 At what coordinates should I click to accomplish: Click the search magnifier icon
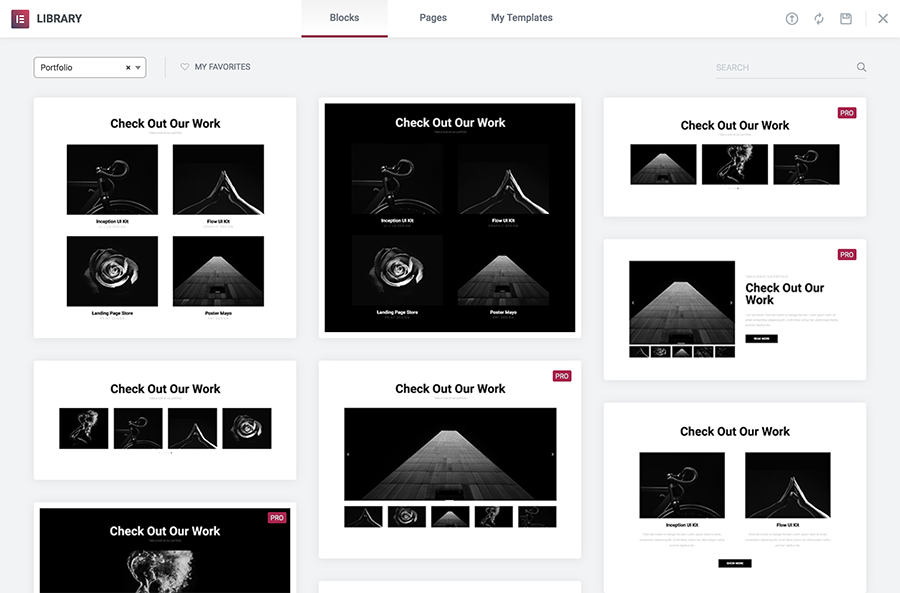pyautogui.click(x=861, y=68)
